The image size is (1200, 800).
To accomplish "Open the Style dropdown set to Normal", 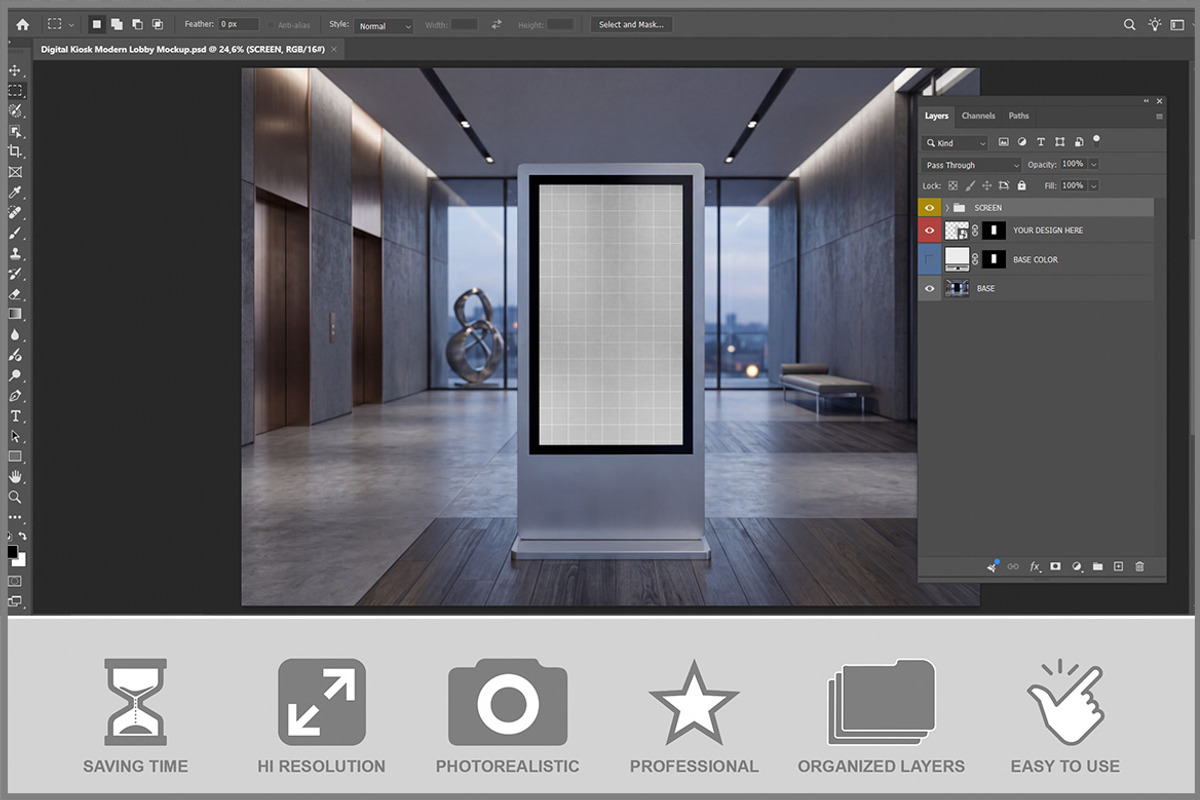I will 384,25.
